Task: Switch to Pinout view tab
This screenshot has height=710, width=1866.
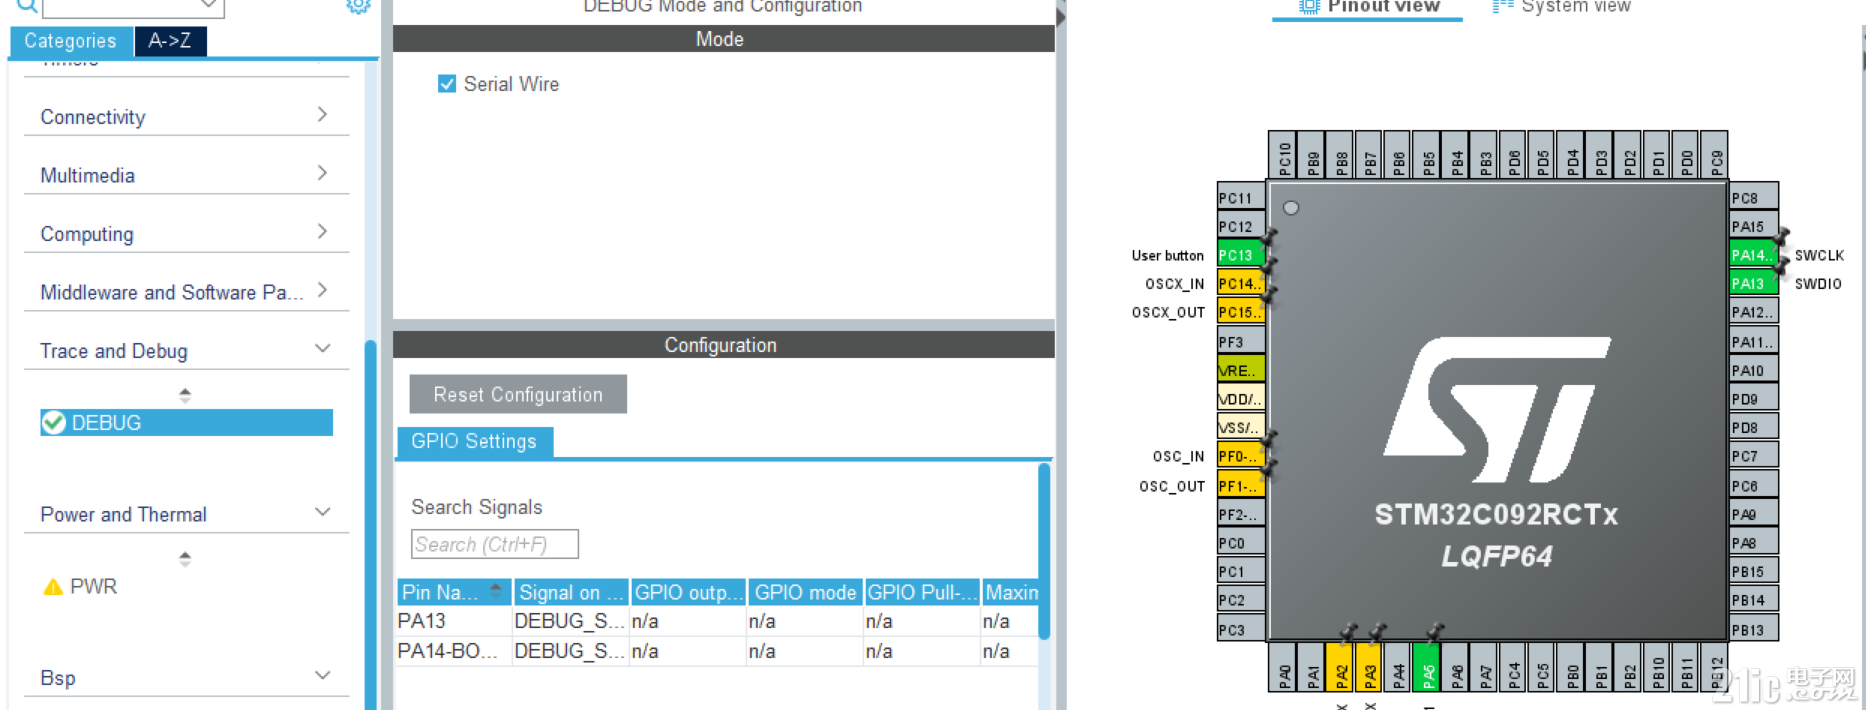Action: tap(1368, 8)
